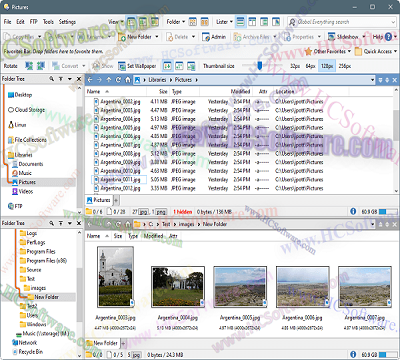The width and height of the screenshot is (400, 360).
Task: Click info icon in New Folder status bar
Action: pyautogui.click(x=353, y=354)
